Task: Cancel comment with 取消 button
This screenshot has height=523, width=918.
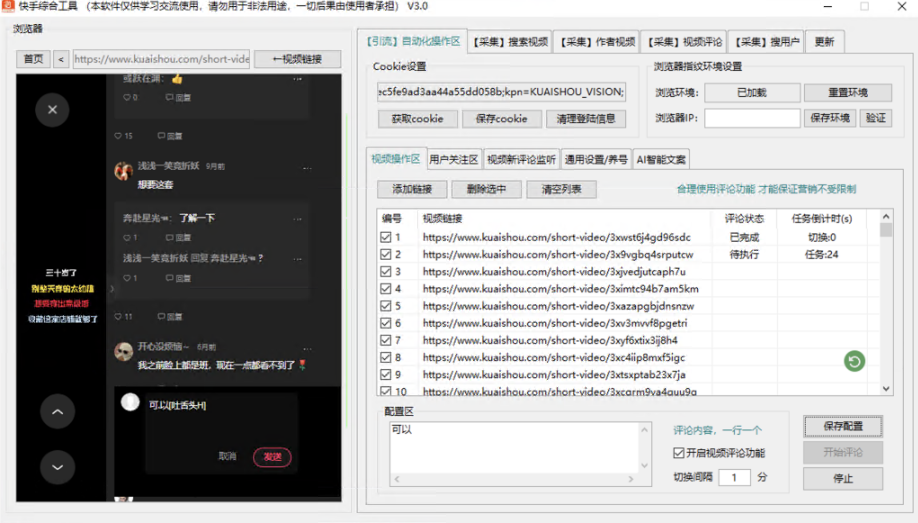Action: [227, 456]
